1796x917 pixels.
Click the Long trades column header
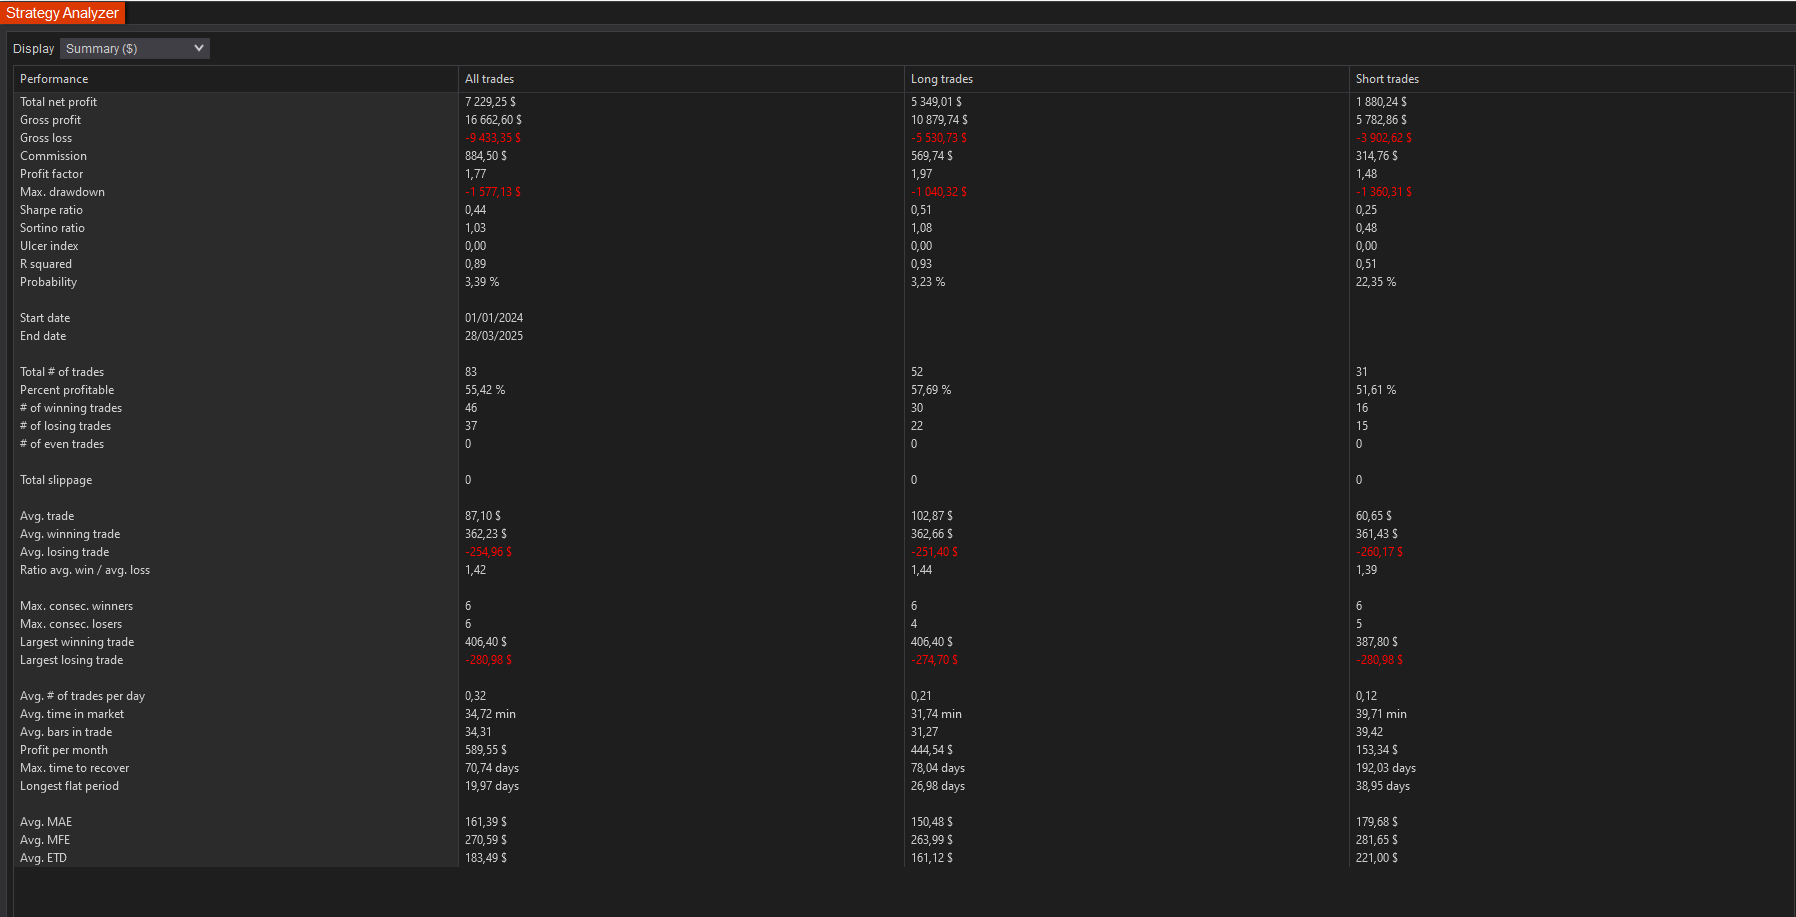(x=942, y=79)
